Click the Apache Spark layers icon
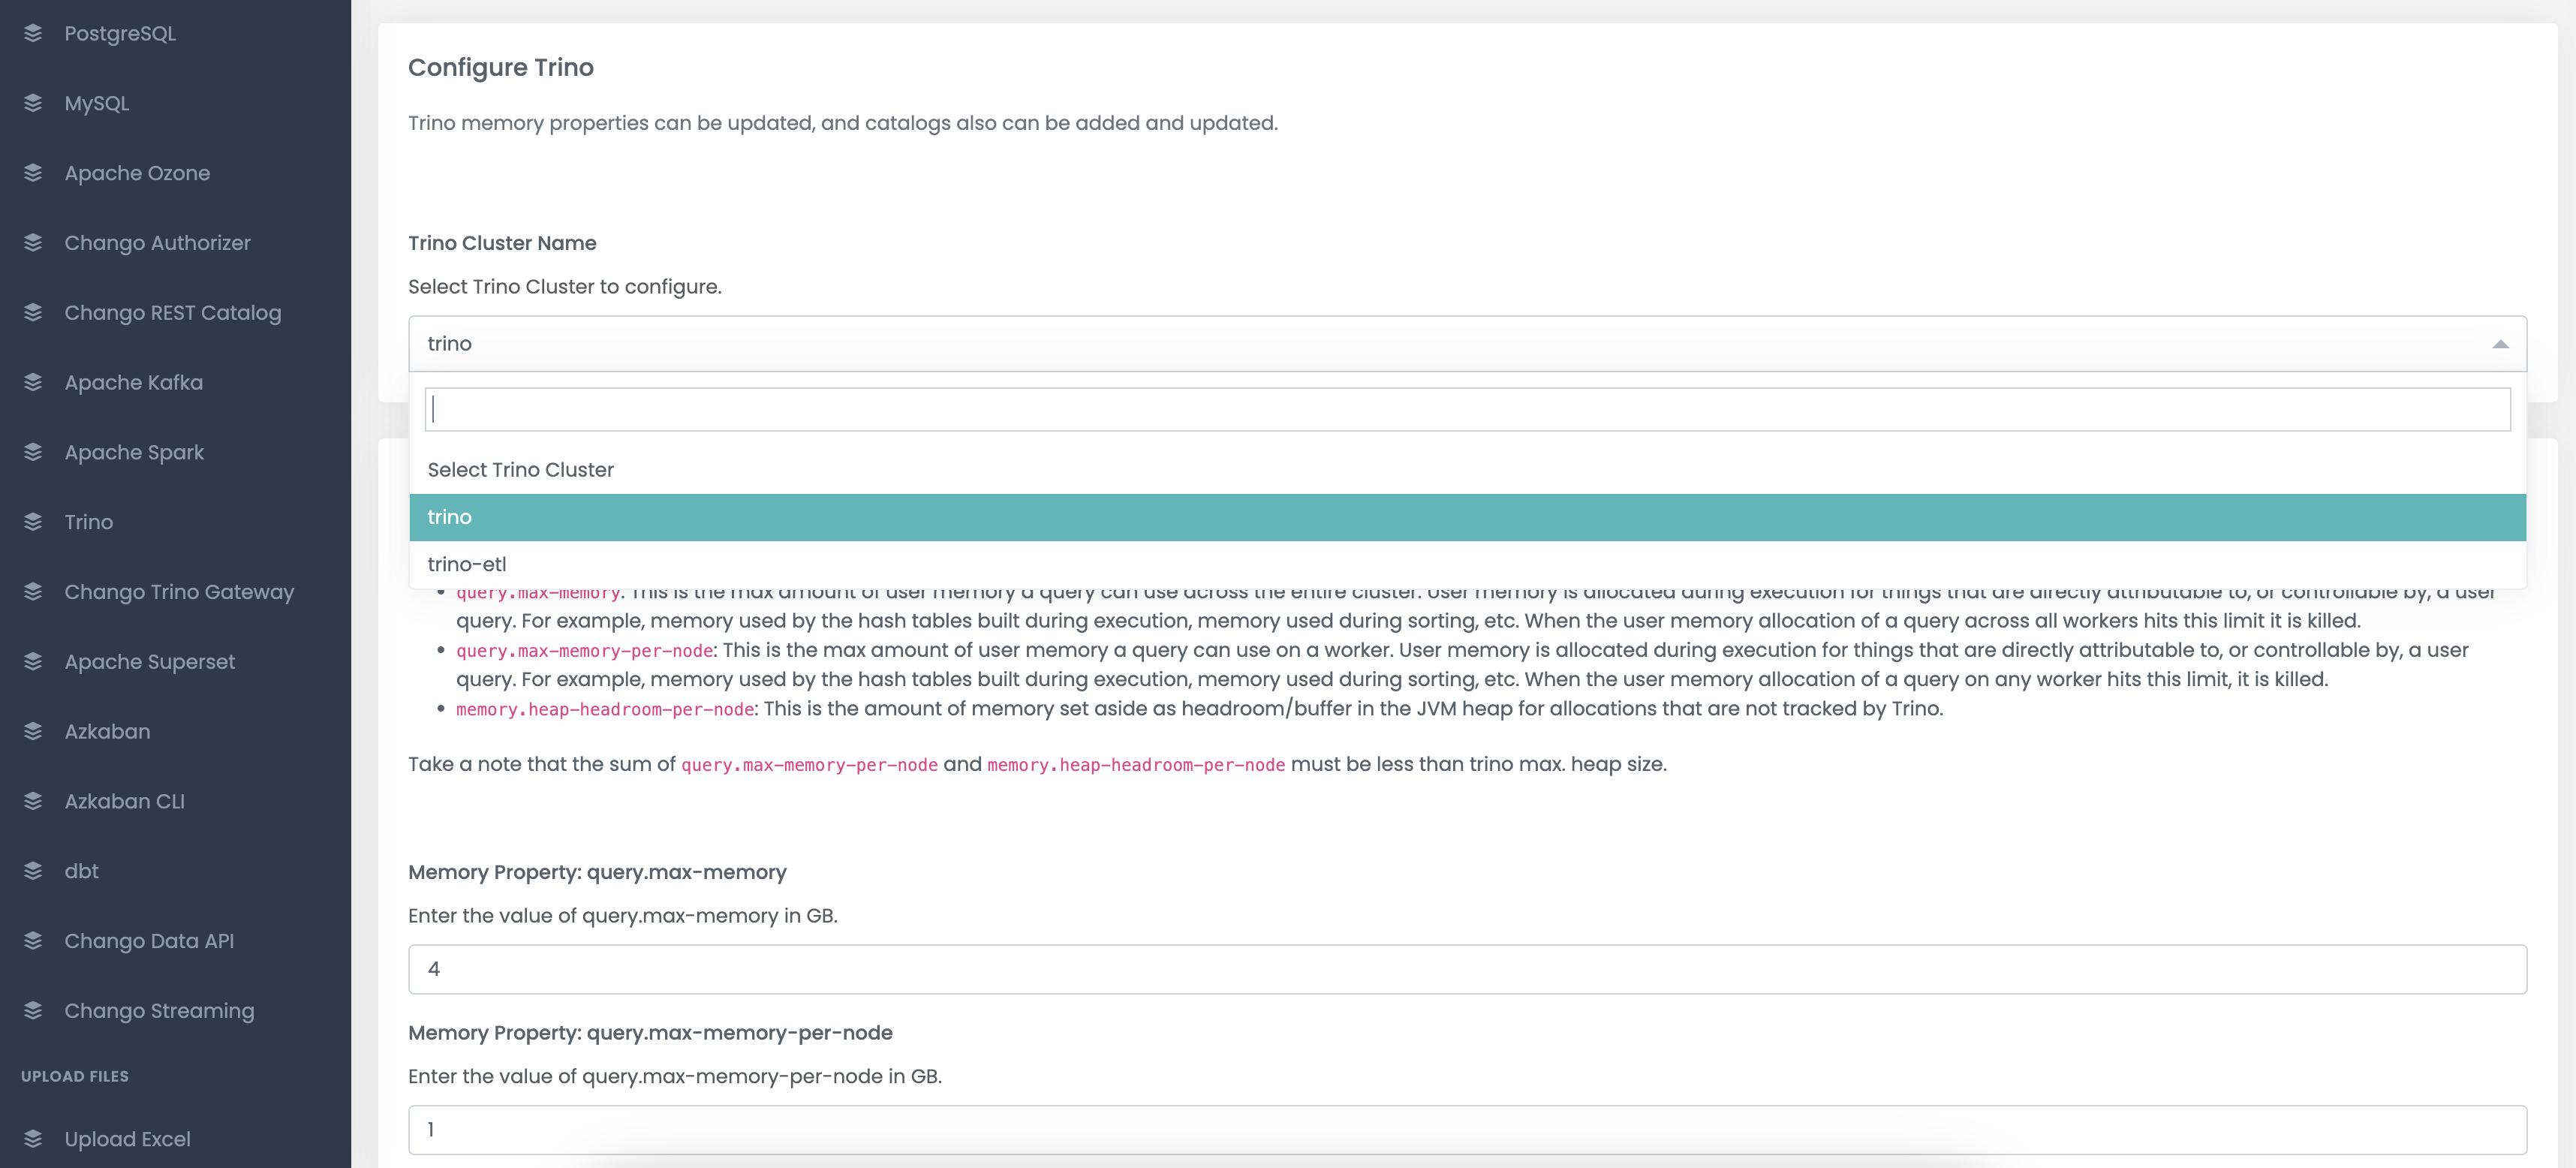2576x1168 pixels. point(33,452)
